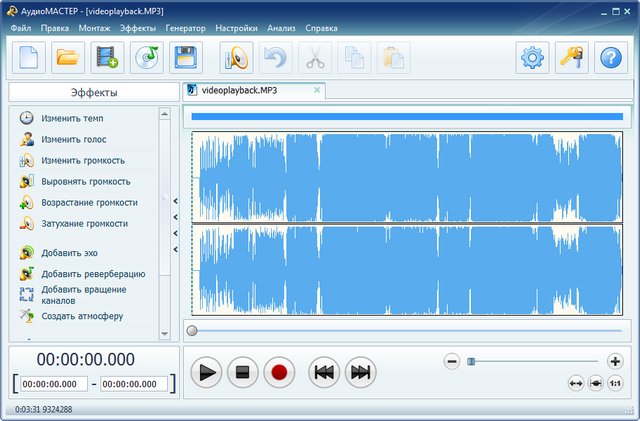
Task: Click the zoom level slider handle
Action: pos(471,361)
